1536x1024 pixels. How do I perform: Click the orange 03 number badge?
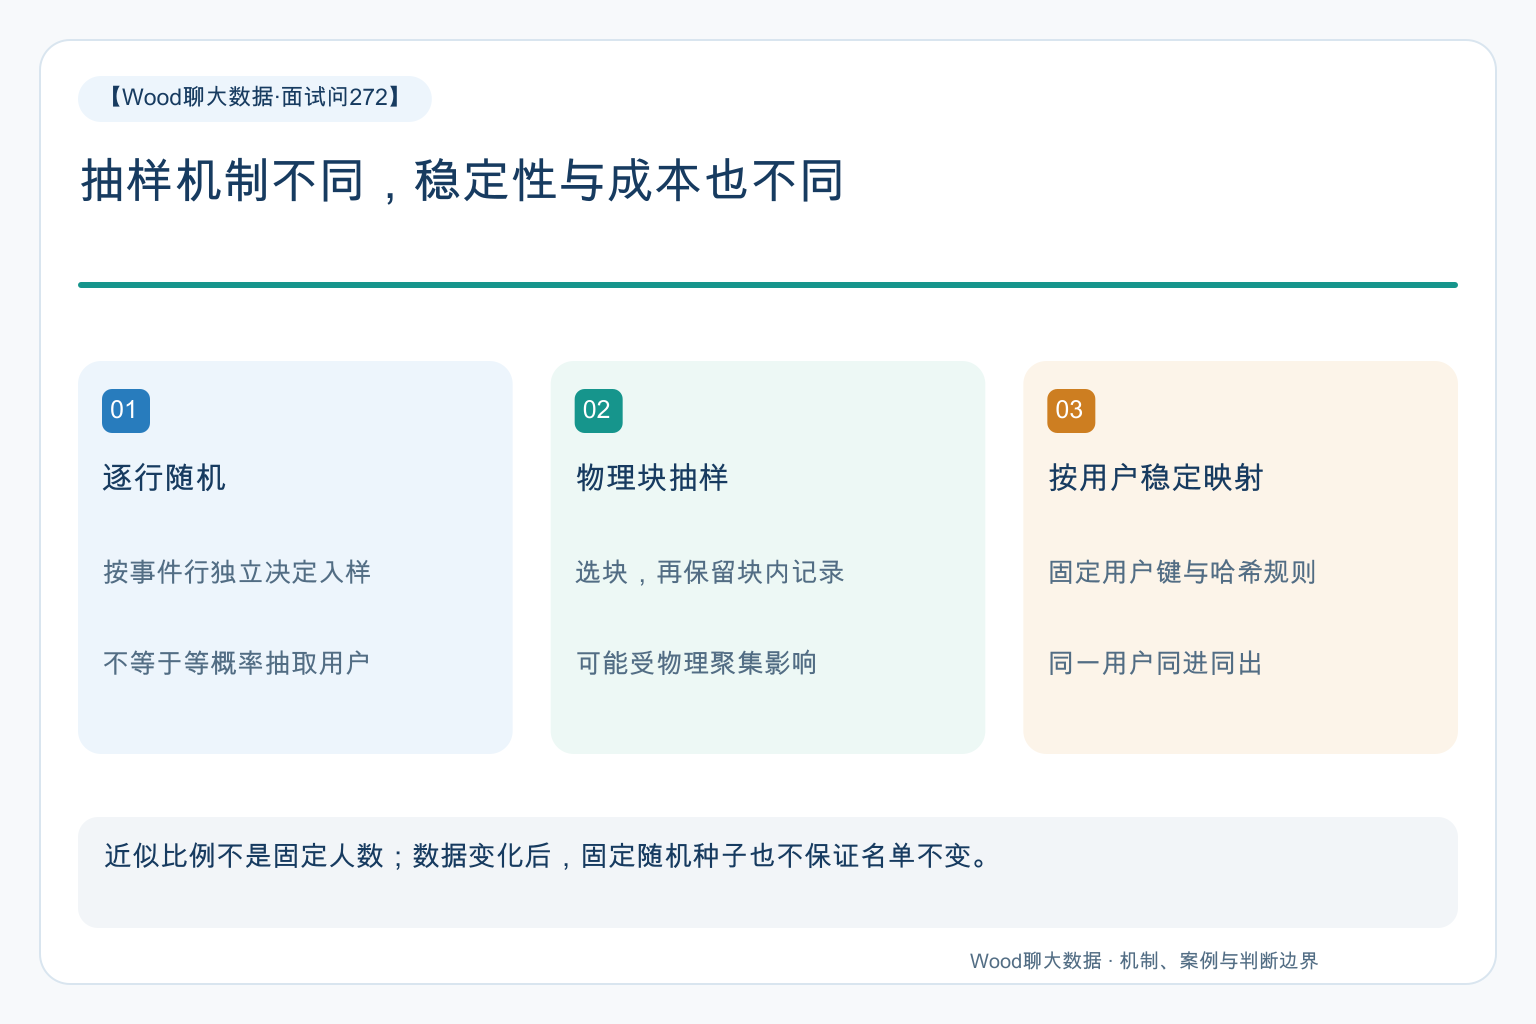tap(1071, 411)
